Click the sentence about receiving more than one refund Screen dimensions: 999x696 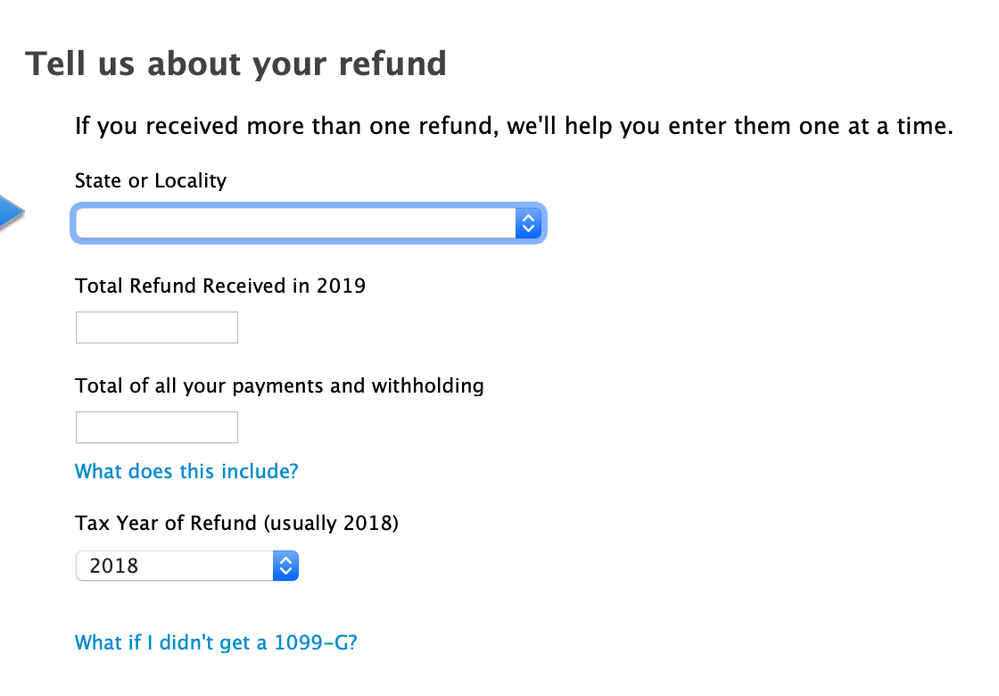[x=514, y=126]
